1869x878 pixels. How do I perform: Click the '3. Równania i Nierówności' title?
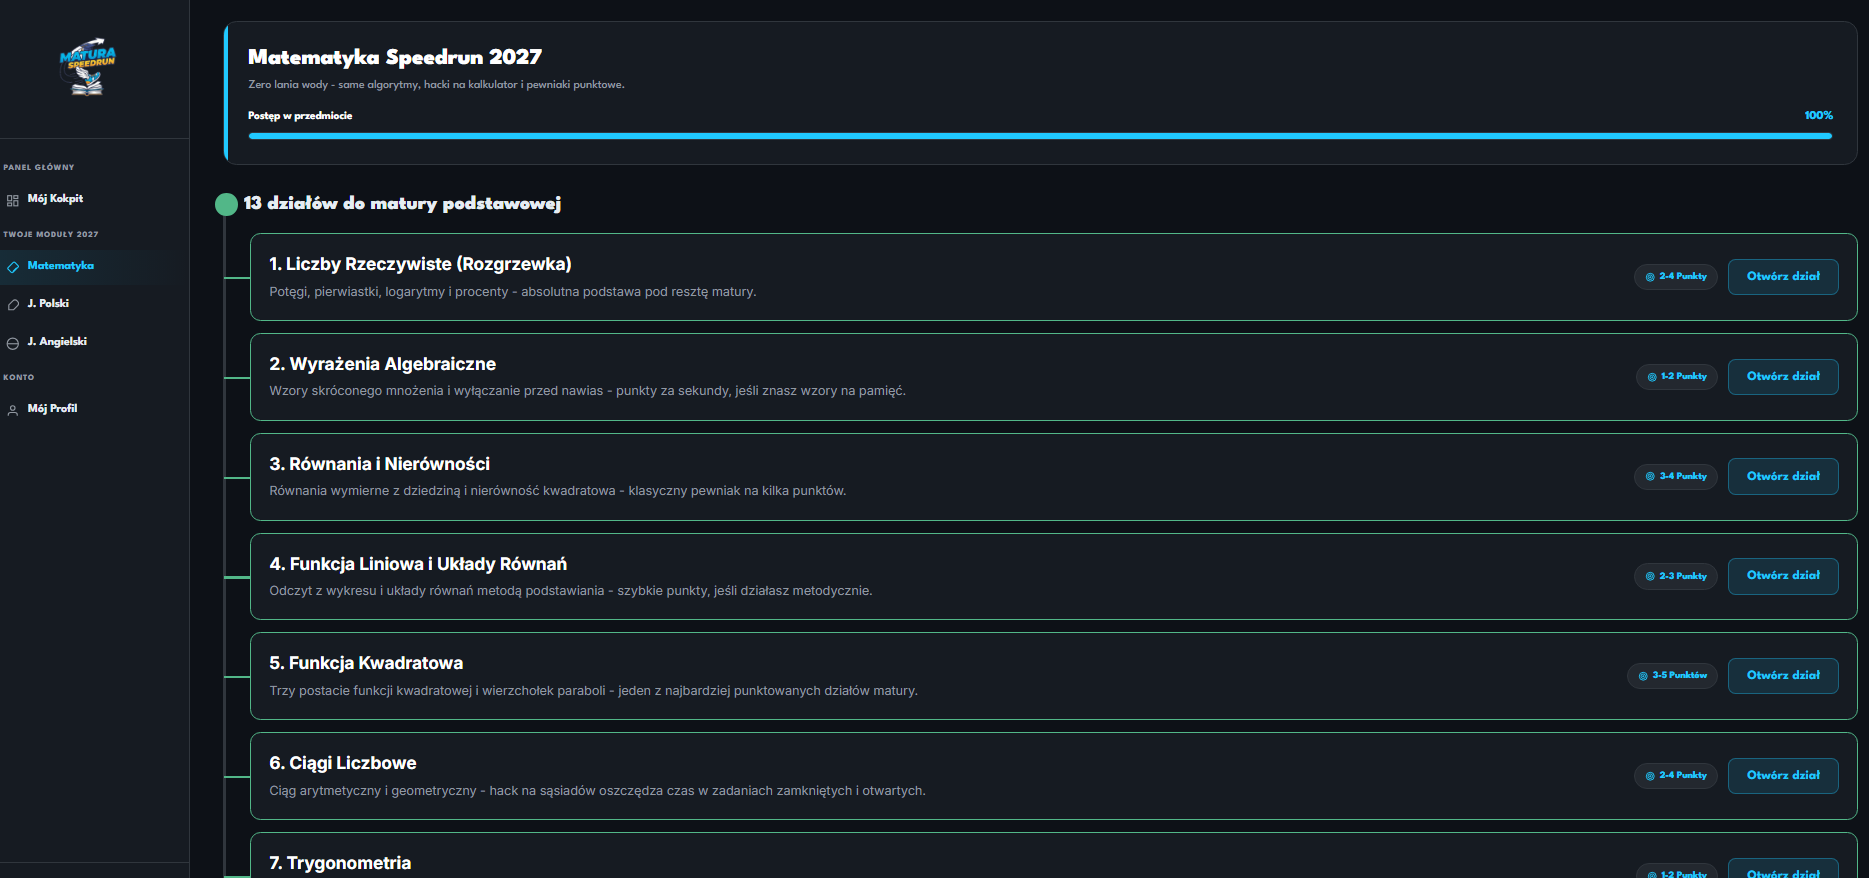(379, 464)
